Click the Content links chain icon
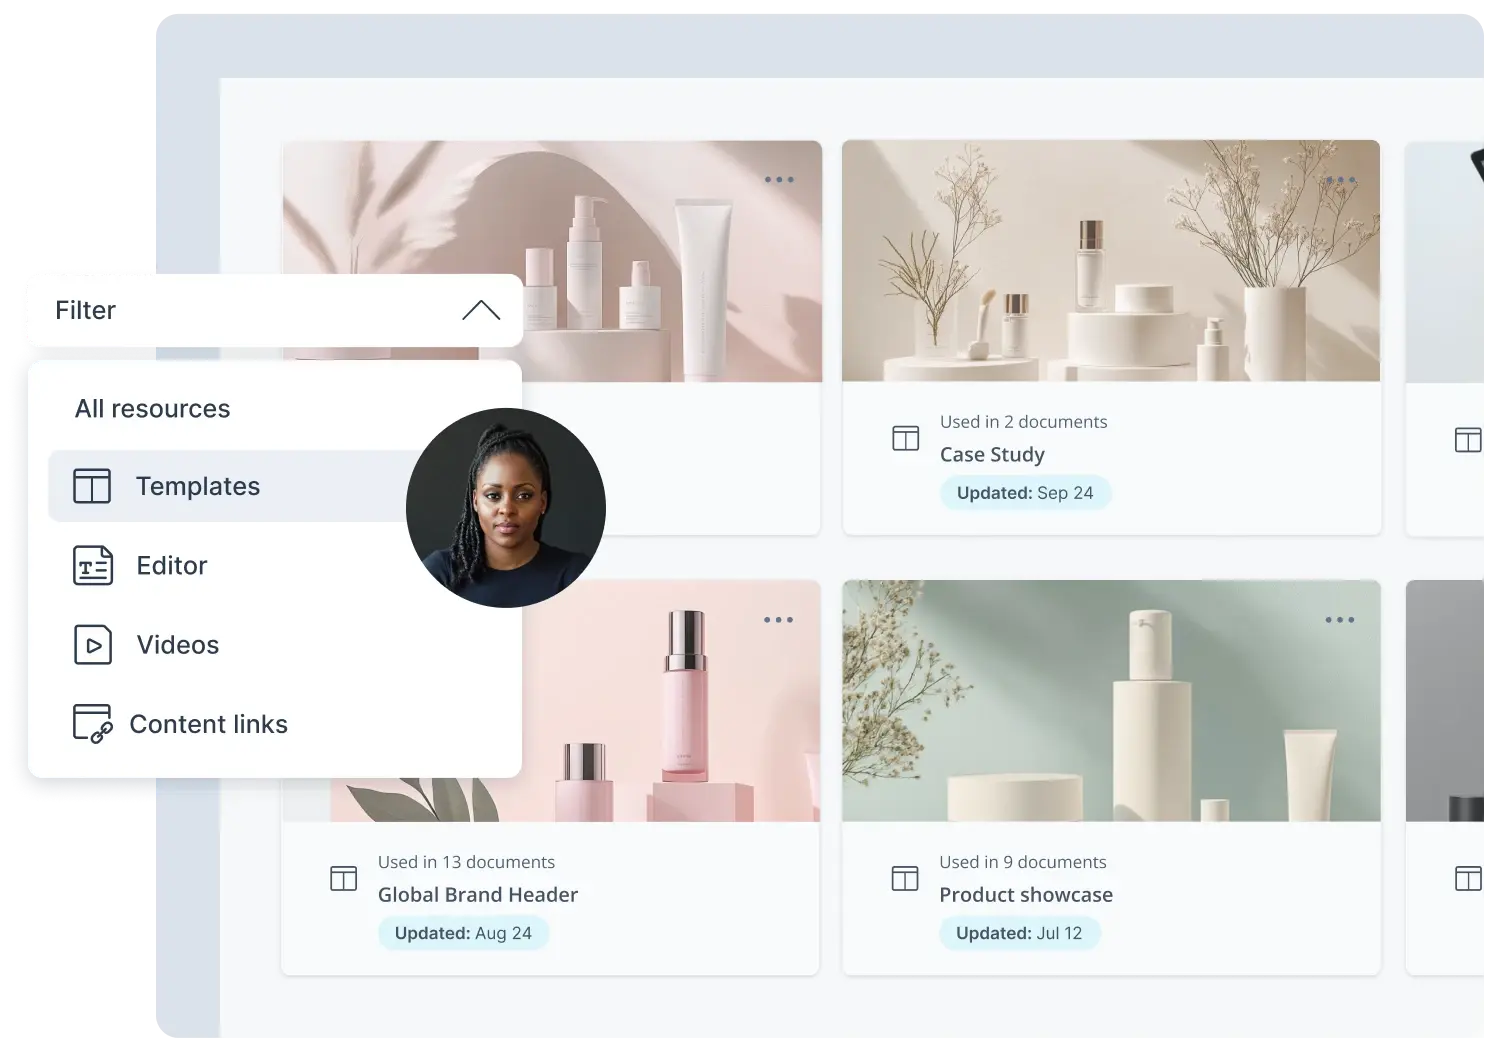1498x1061 pixels. pos(91,723)
